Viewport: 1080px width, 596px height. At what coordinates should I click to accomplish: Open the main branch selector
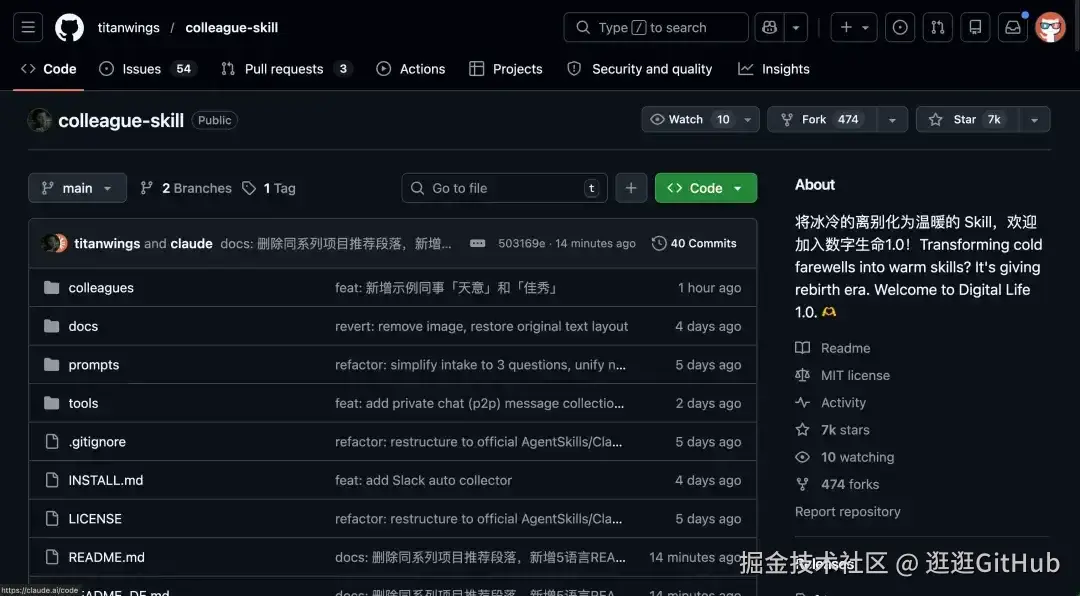point(77,188)
